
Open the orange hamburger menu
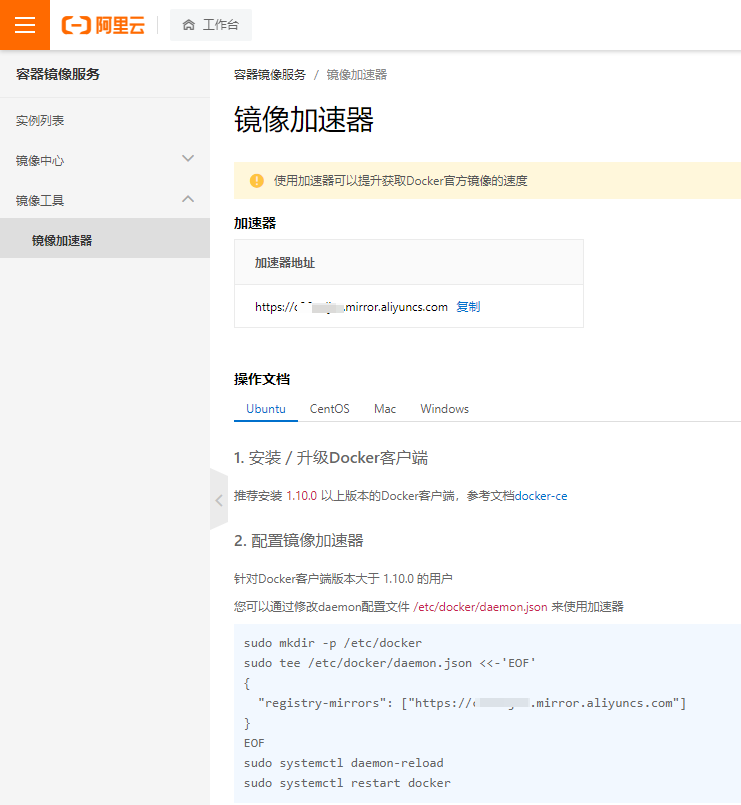(x=25, y=25)
